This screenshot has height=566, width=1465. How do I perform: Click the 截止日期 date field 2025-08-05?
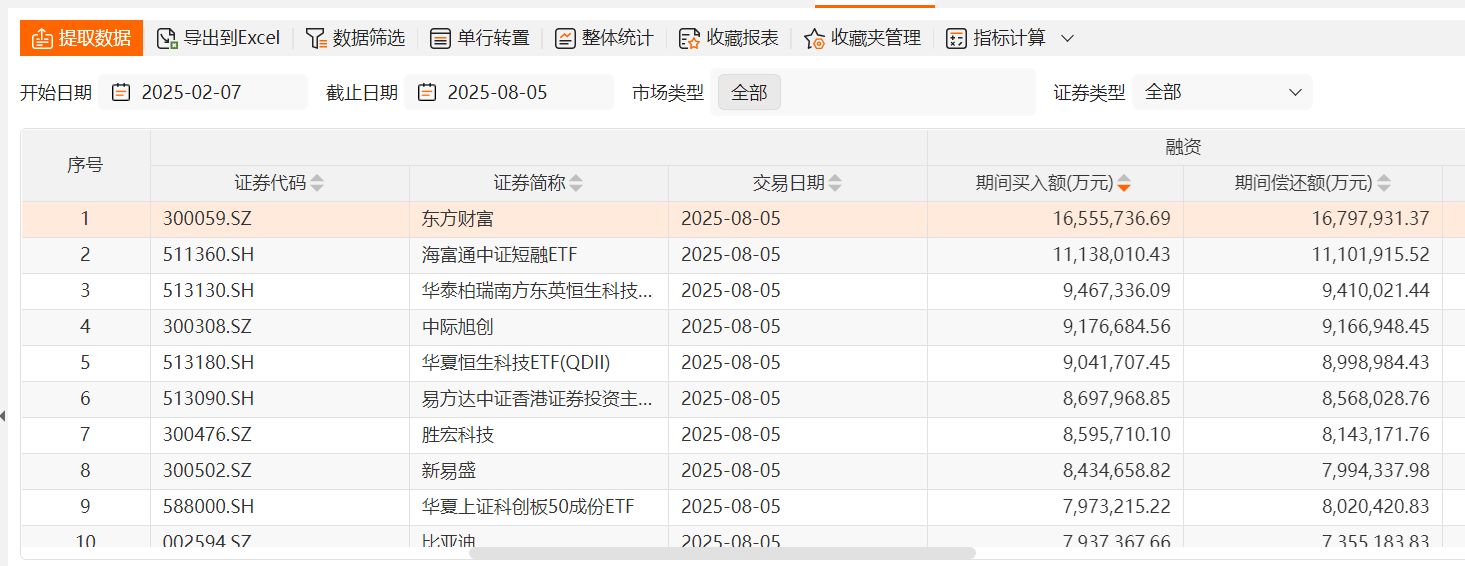click(x=497, y=92)
